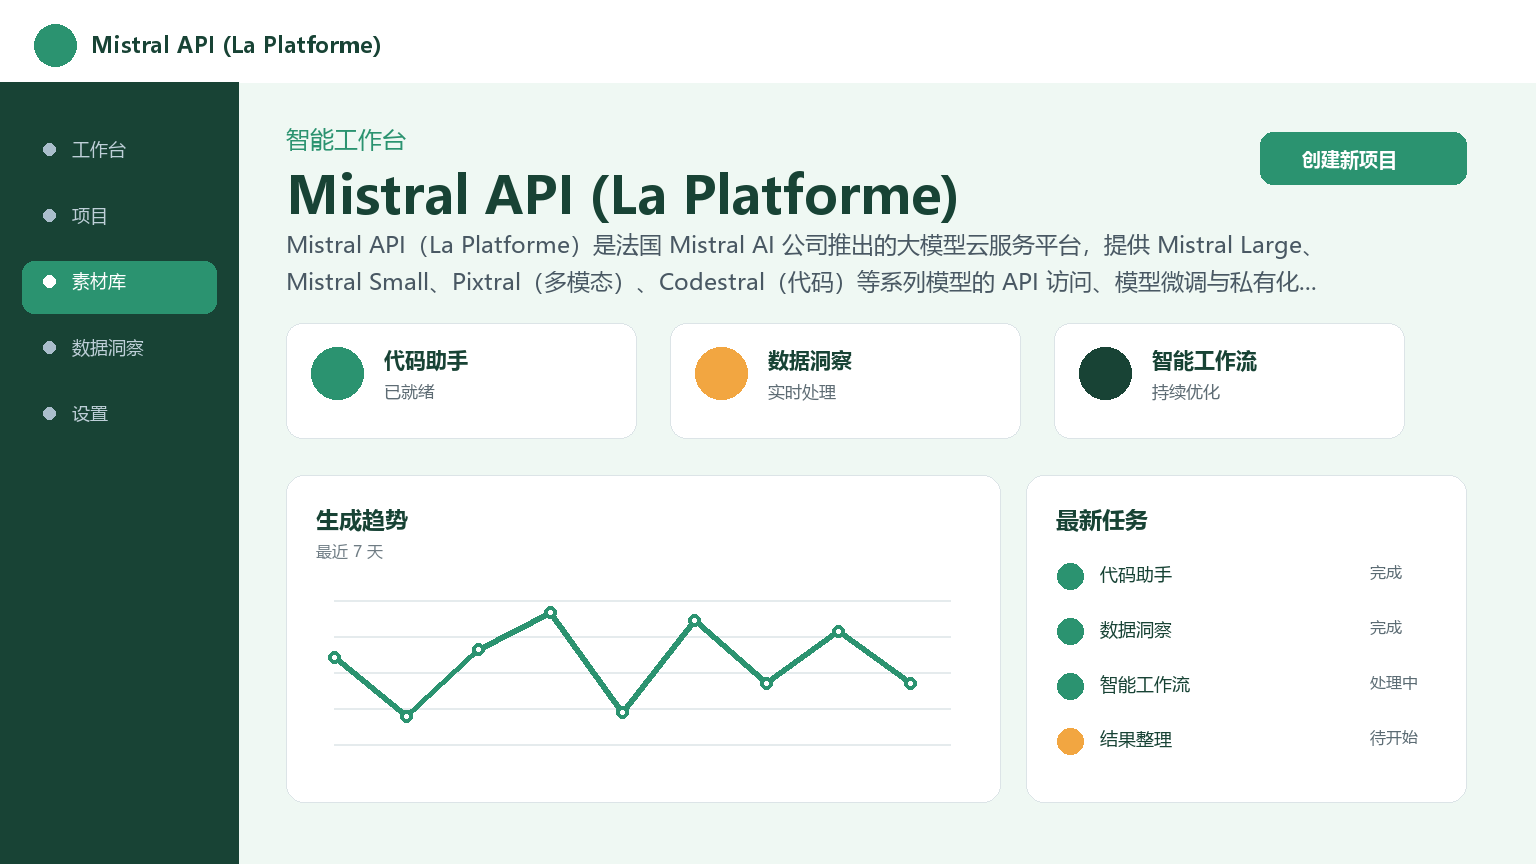Click the 完成 status of 数据洞察 task
The height and width of the screenshot is (864, 1536).
pyautogui.click(x=1386, y=628)
